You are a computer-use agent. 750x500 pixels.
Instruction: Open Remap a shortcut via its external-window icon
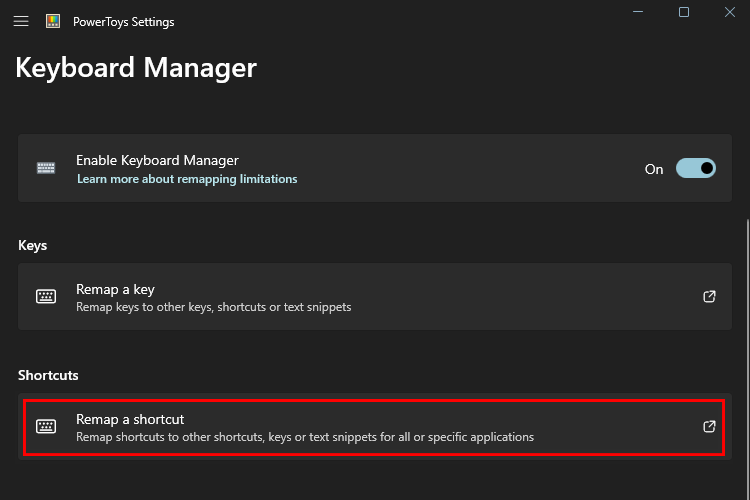(x=709, y=426)
